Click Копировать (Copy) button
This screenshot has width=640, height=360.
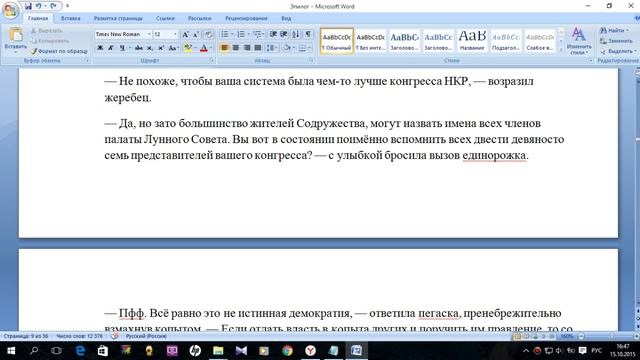pos(49,41)
